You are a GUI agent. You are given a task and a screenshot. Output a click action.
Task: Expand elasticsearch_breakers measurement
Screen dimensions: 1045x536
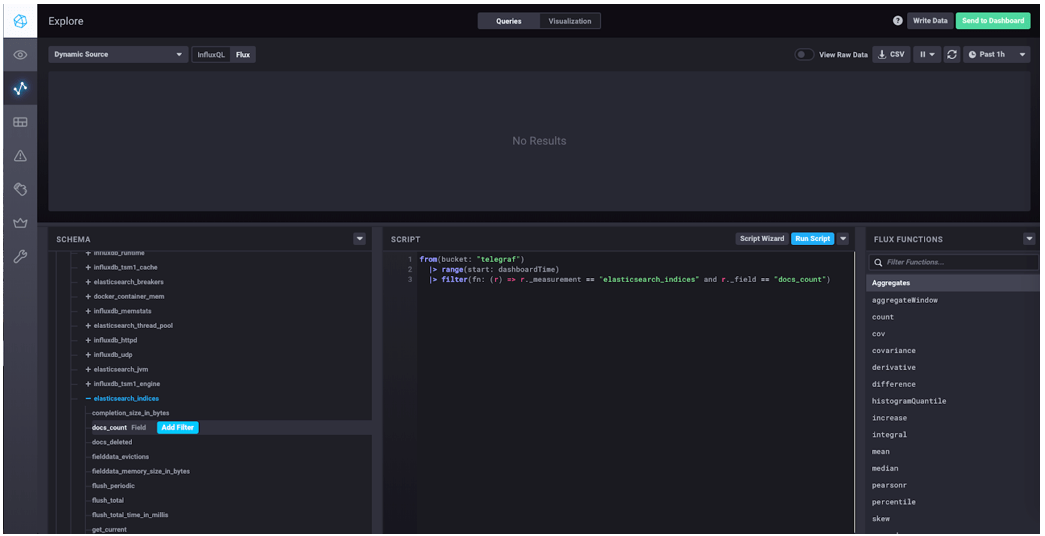click(124, 282)
